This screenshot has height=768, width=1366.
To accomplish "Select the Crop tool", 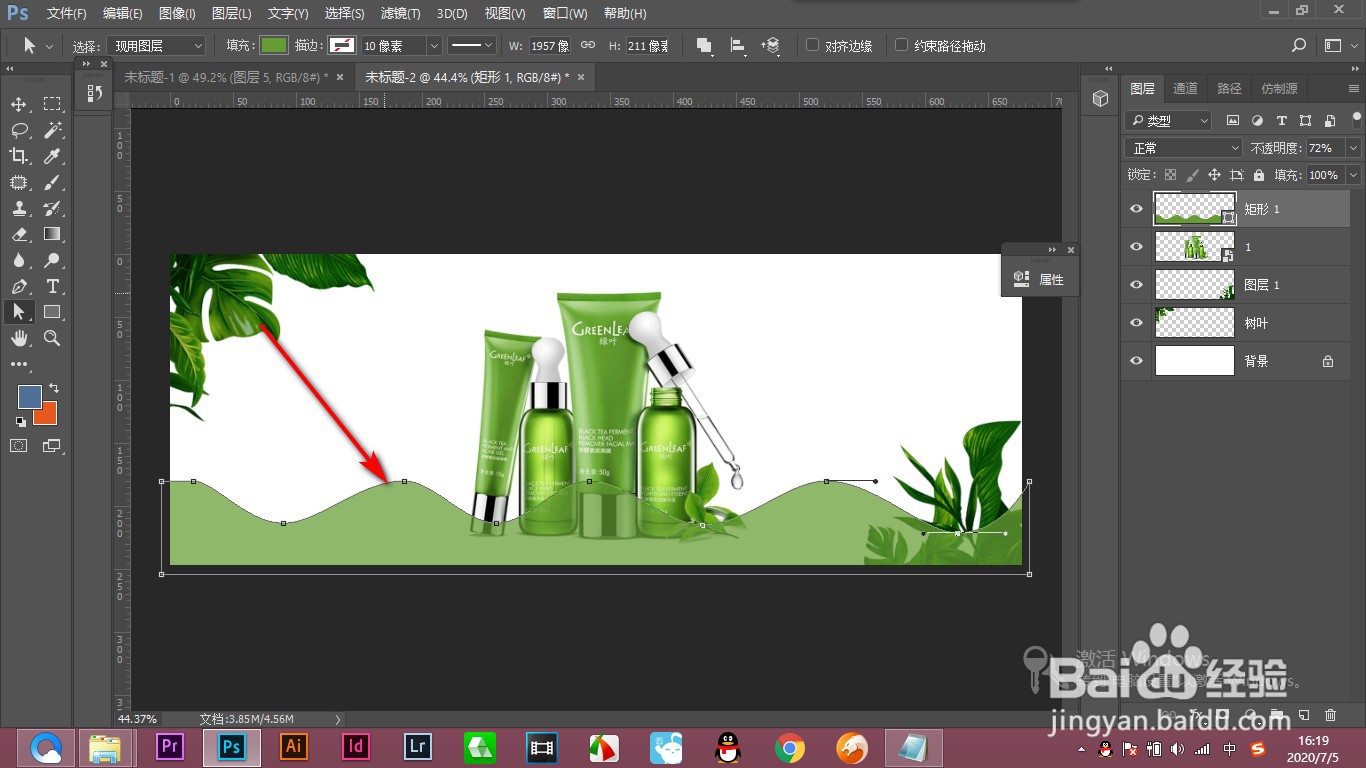I will [x=19, y=156].
